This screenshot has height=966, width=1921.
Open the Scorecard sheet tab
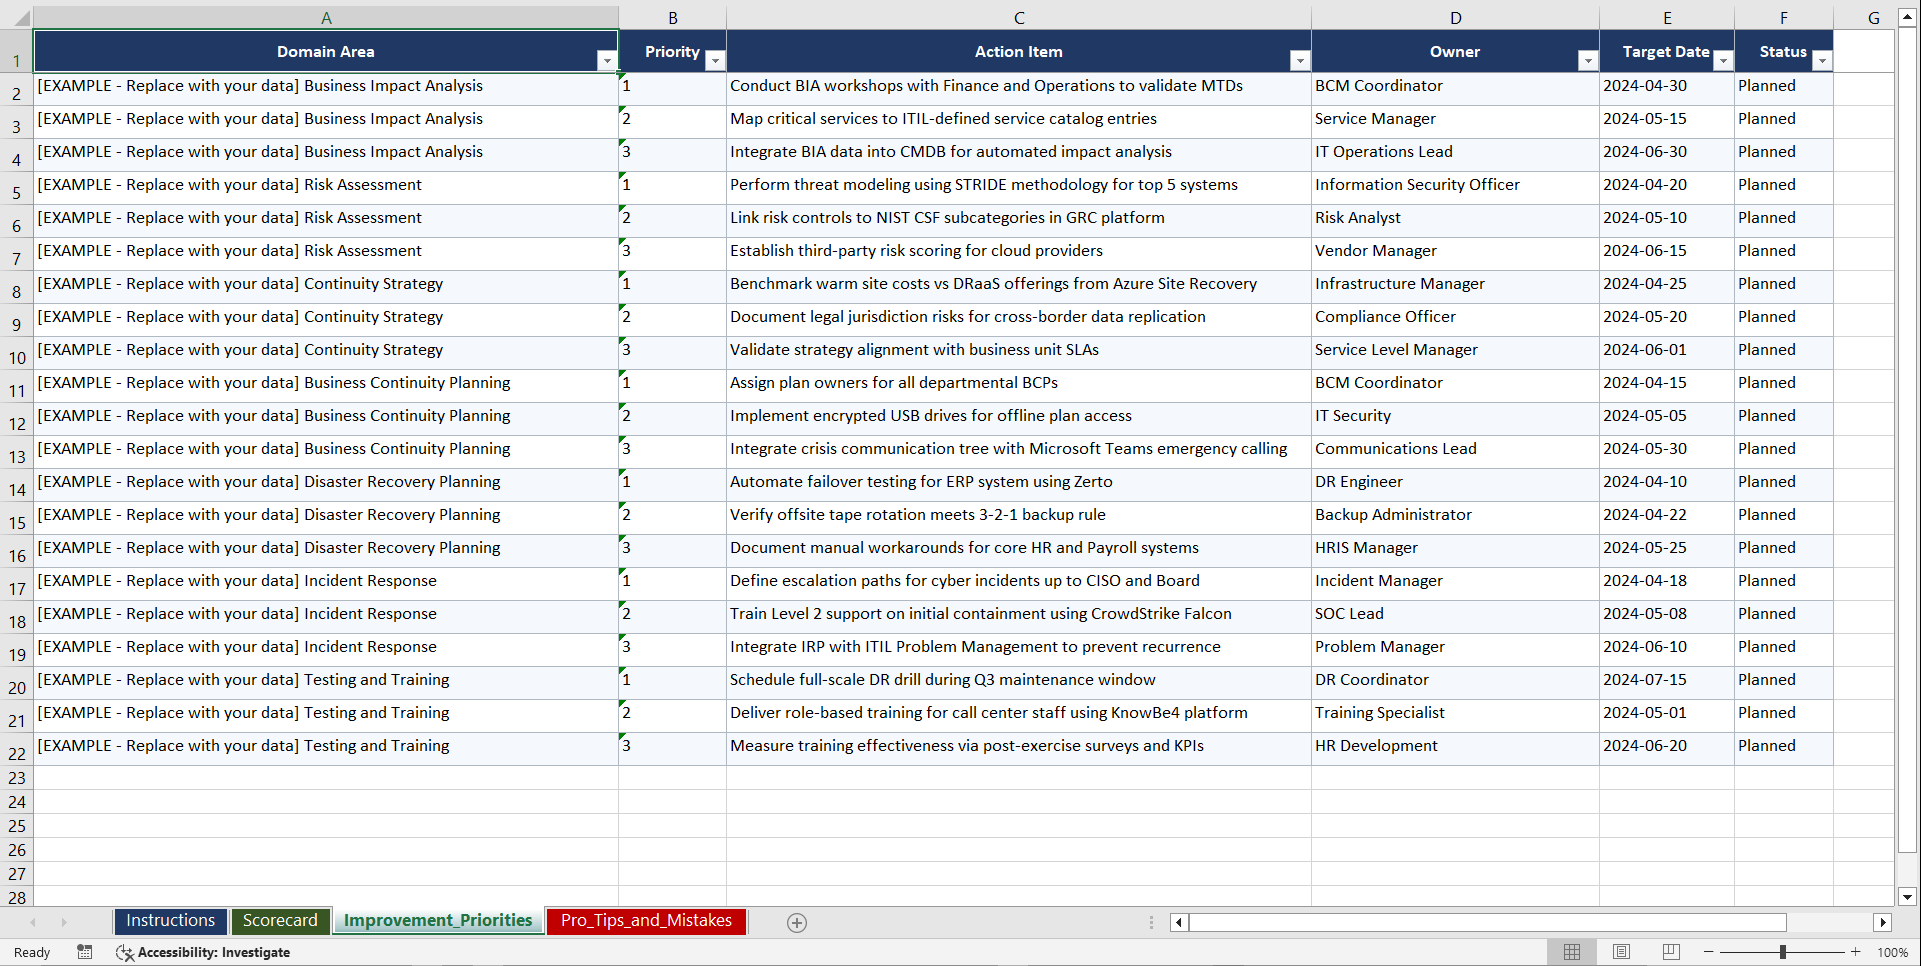click(x=281, y=921)
